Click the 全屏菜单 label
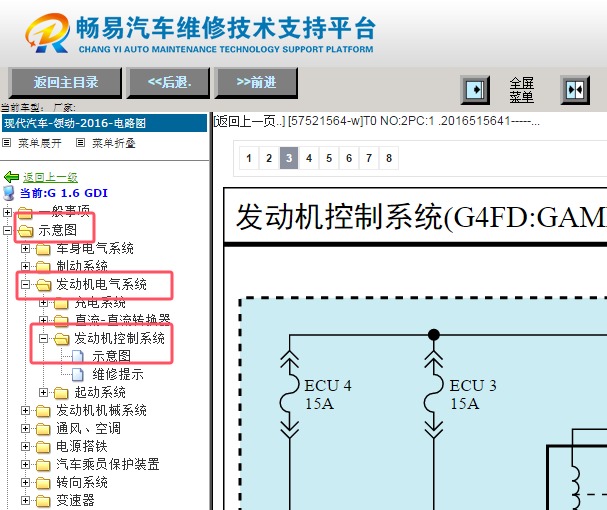 coord(521,90)
